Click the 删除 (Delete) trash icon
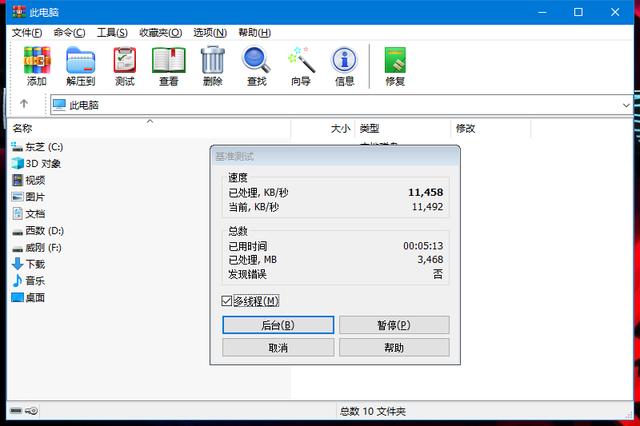The height and width of the screenshot is (426, 640). tap(213, 66)
